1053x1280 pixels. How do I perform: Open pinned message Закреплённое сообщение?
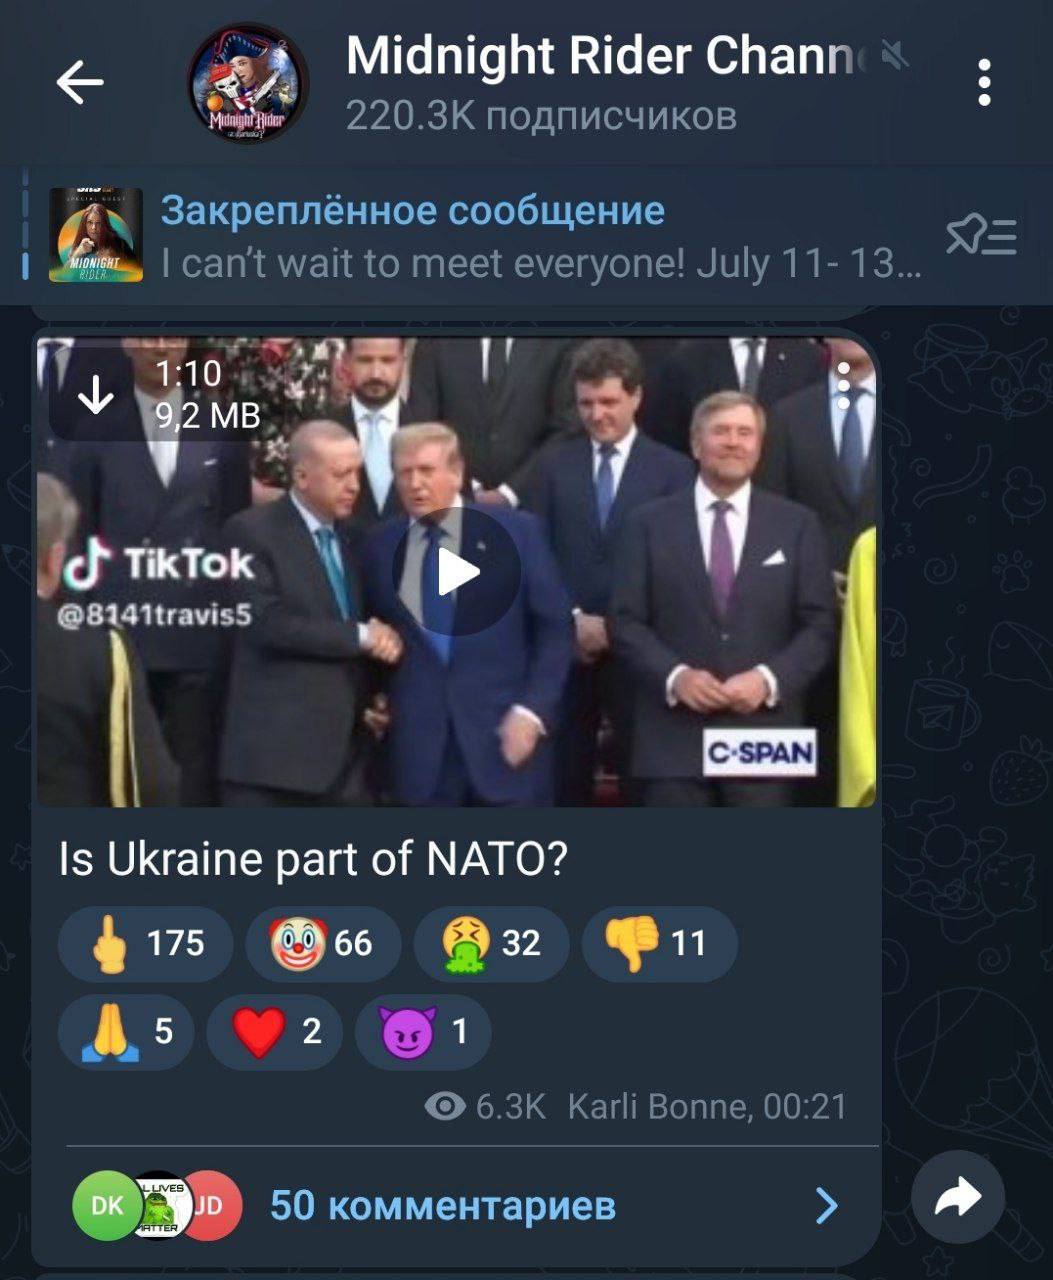pyautogui.click(x=412, y=211)
